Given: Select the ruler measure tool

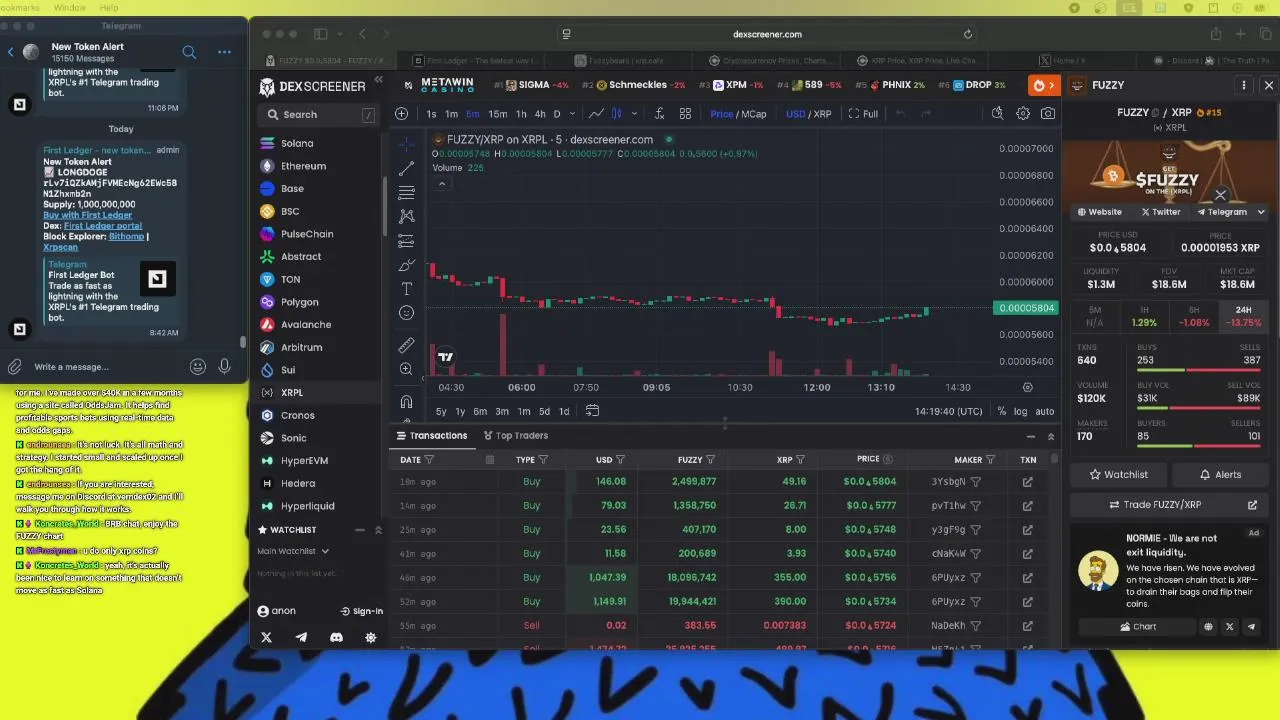Looking at the screenshot, I should [x=406, y=345].
